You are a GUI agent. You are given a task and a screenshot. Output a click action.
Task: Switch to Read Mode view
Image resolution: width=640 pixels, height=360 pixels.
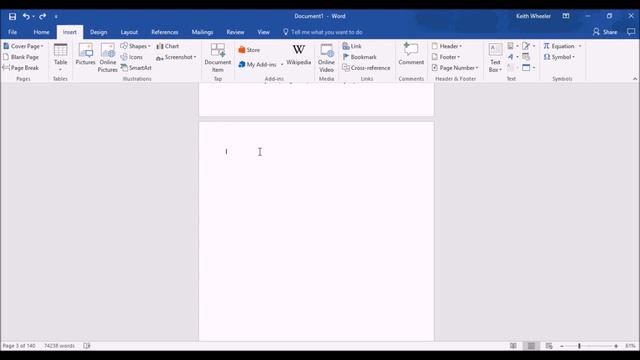[x=513, y=346]
